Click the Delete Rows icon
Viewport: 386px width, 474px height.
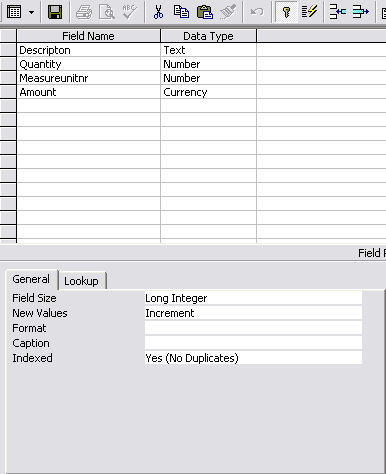click(361, 12)
